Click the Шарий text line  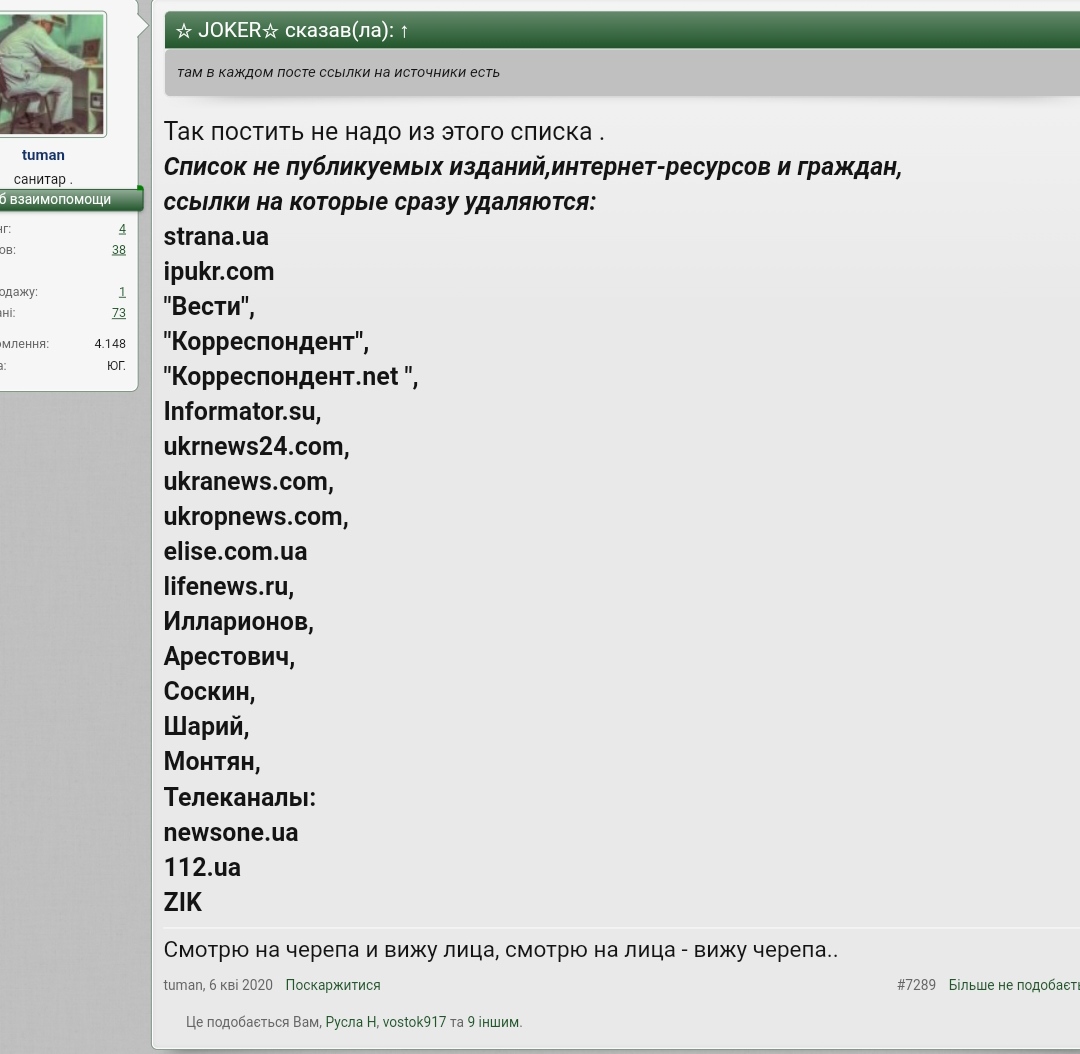tap(207, 727)
